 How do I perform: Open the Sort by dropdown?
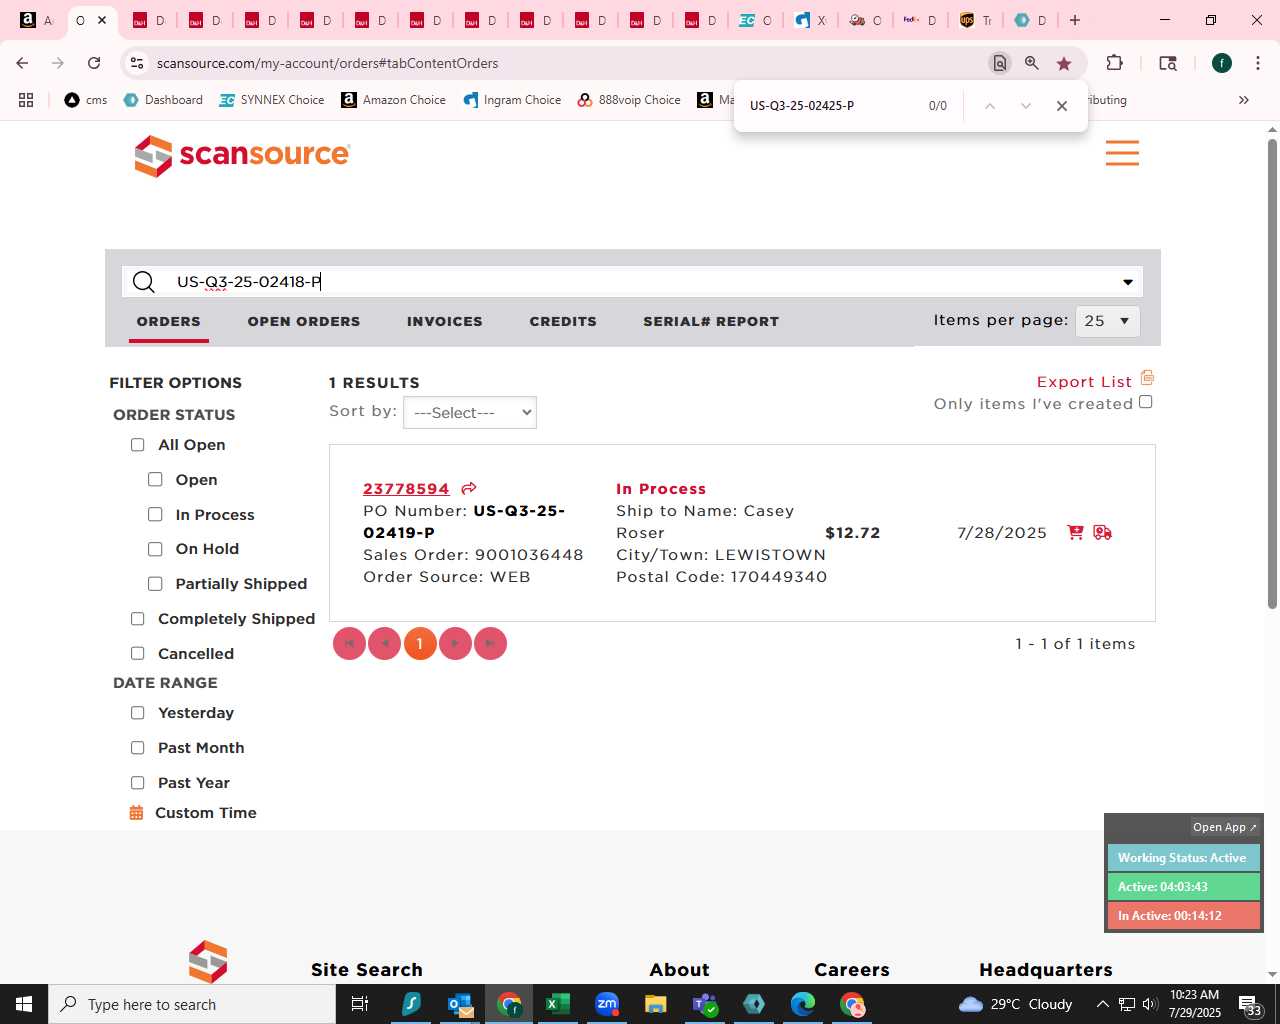(x=470, y=413)
